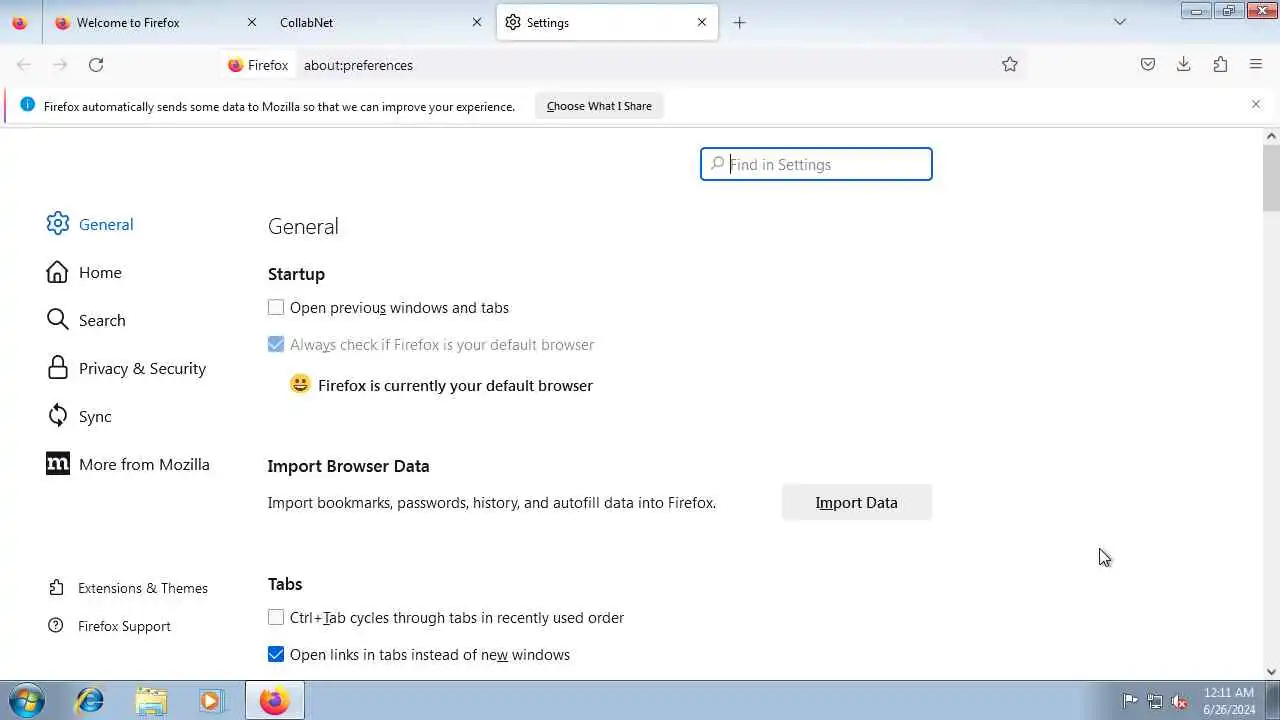This screenshot has height=720, width=1280.
Task: Click the info icon in notification bar
Action: tap(27, 105)
